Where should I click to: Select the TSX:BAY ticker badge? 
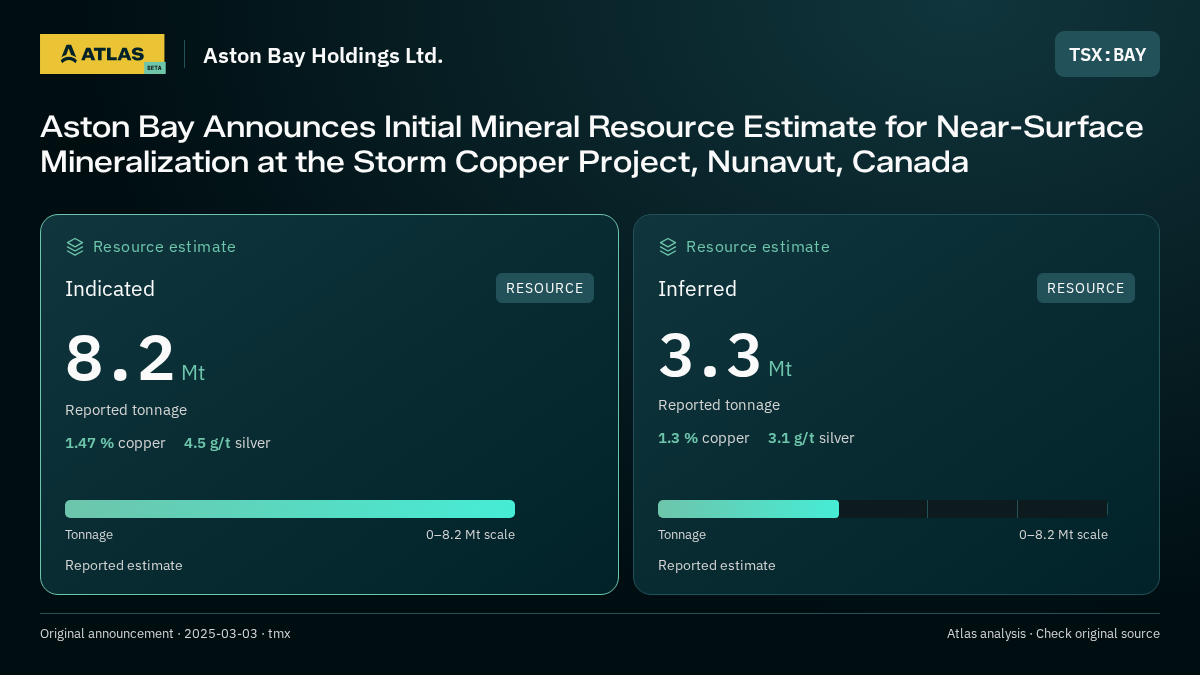pyautogui.click(x=1107, y=54)
